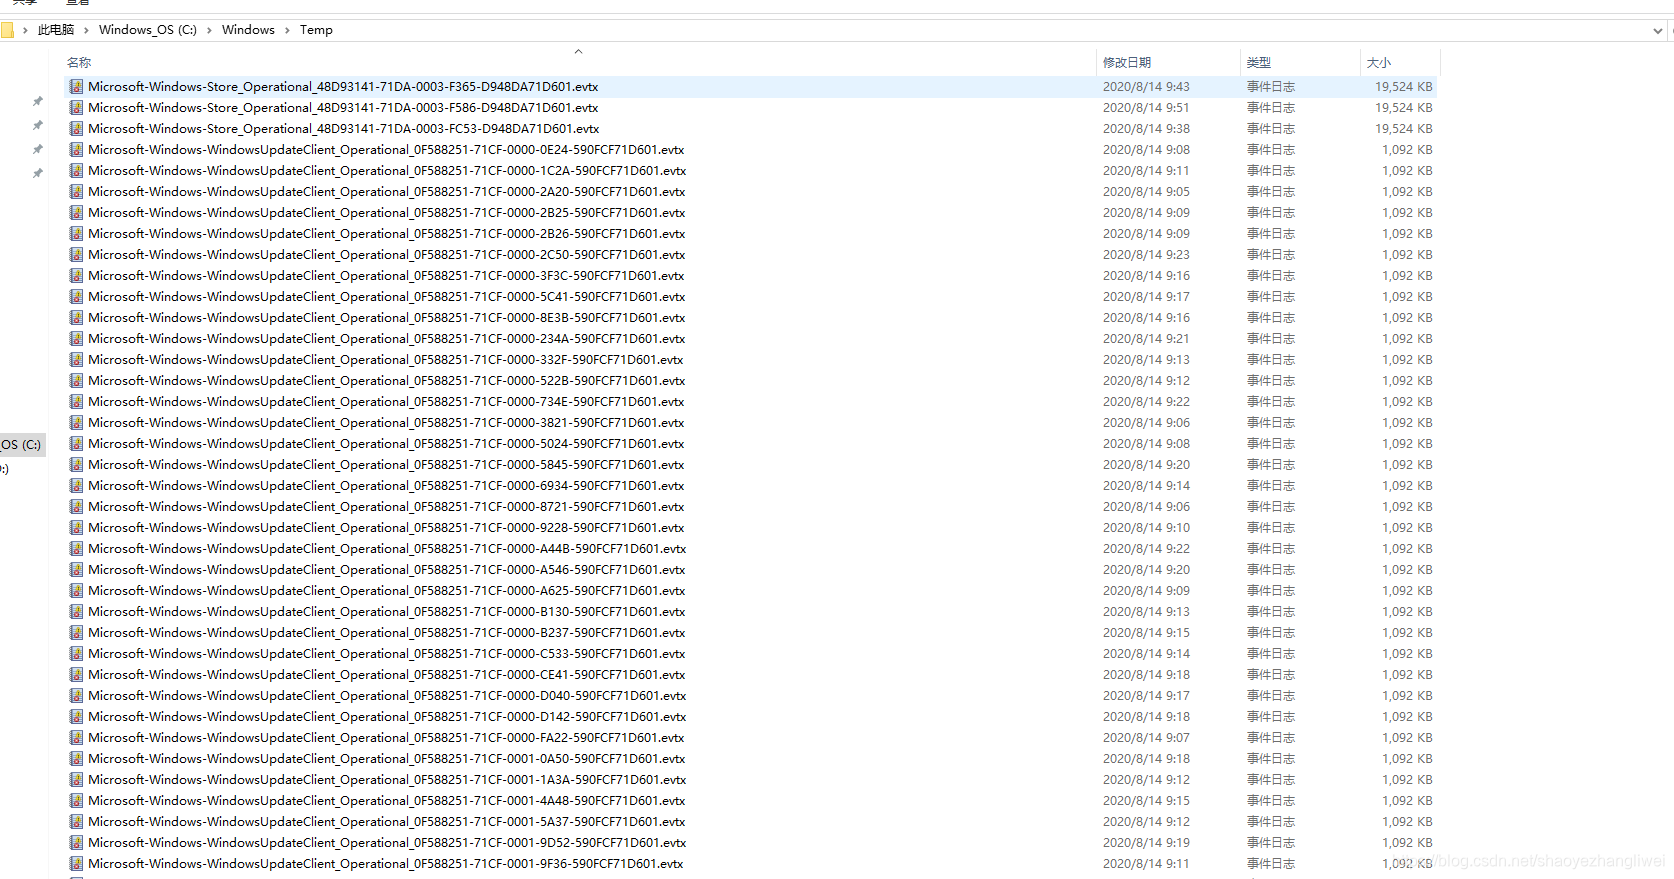Select file name ending 0001-9D52-590FCF71D601.evtx
This screenshot has height=879, width=1674.
(x=387, y=843)
